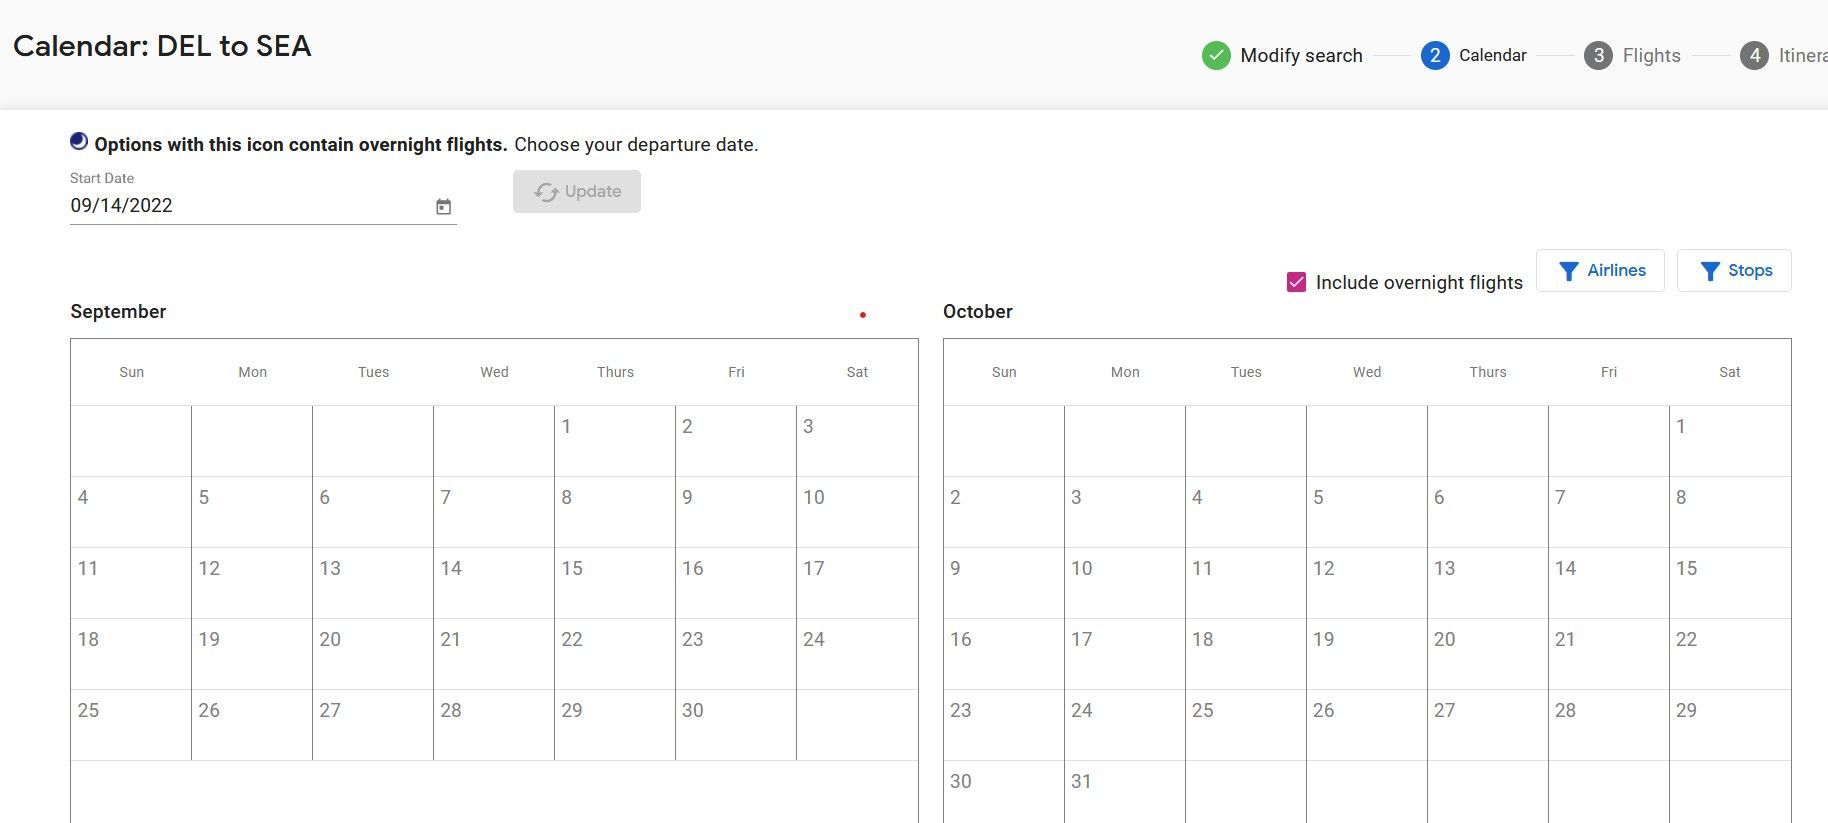The height and width of the screenshot is (823, 1828).
Task: Go to the Flights step label
Action: pos(1651,56)
